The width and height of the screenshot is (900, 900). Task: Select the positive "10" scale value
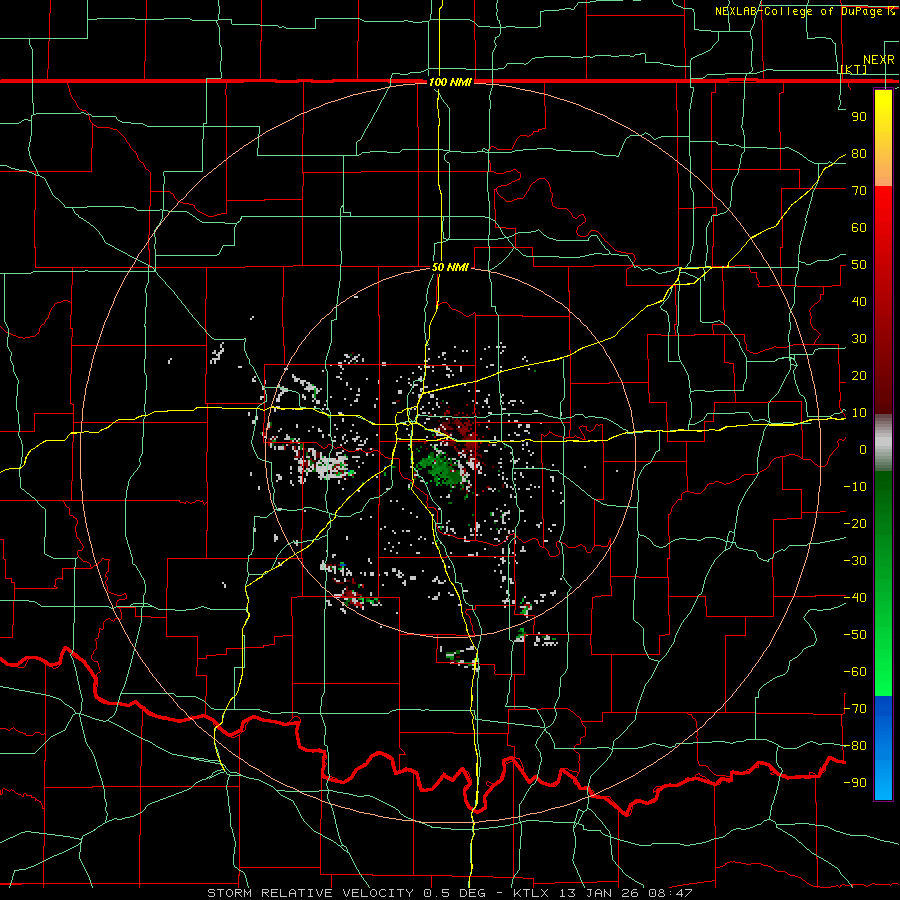(859, 413)
